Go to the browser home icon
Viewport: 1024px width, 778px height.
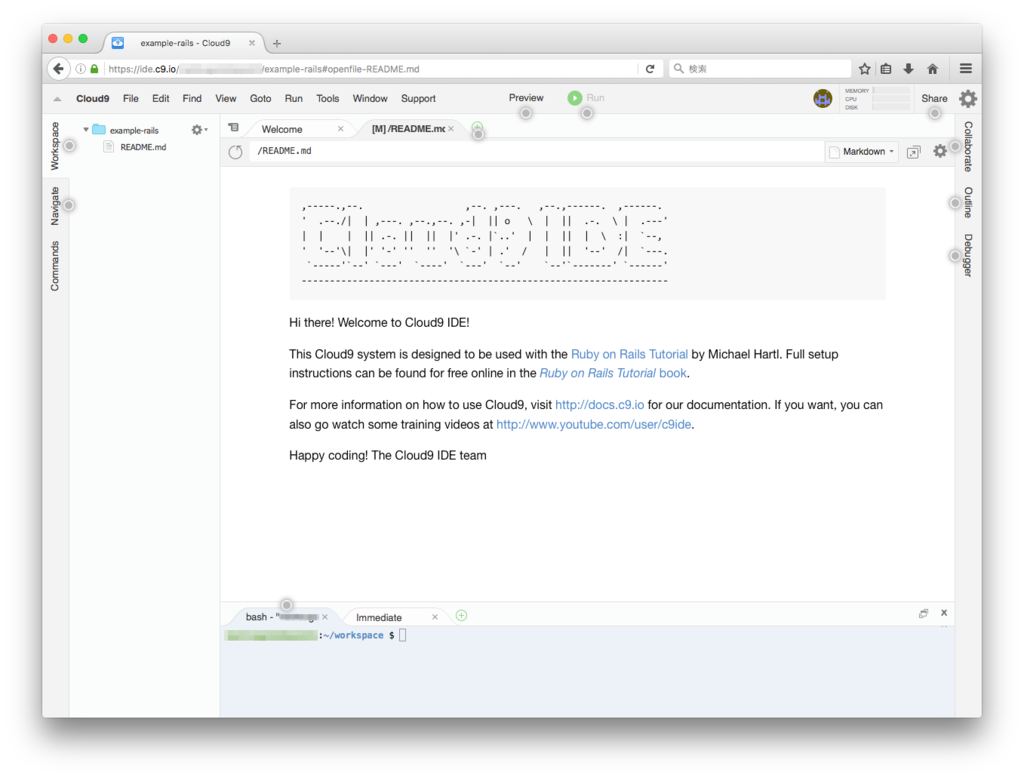coord(933,69)
